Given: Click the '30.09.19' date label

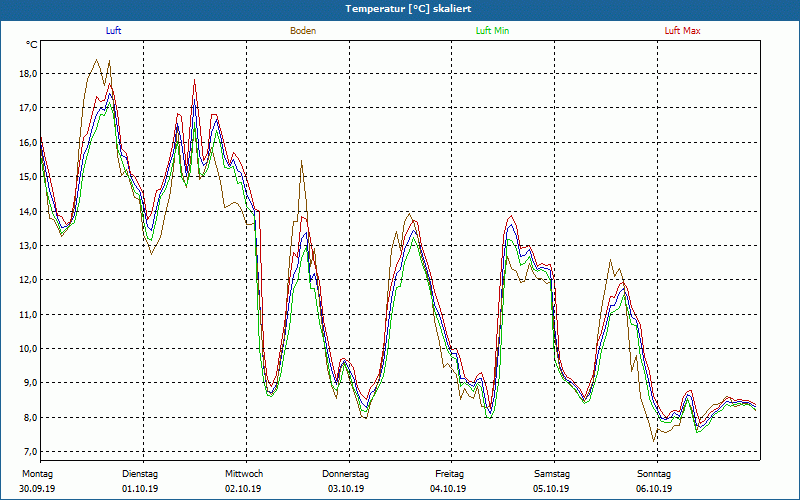Looking at the screenshot, I should 37,488.
